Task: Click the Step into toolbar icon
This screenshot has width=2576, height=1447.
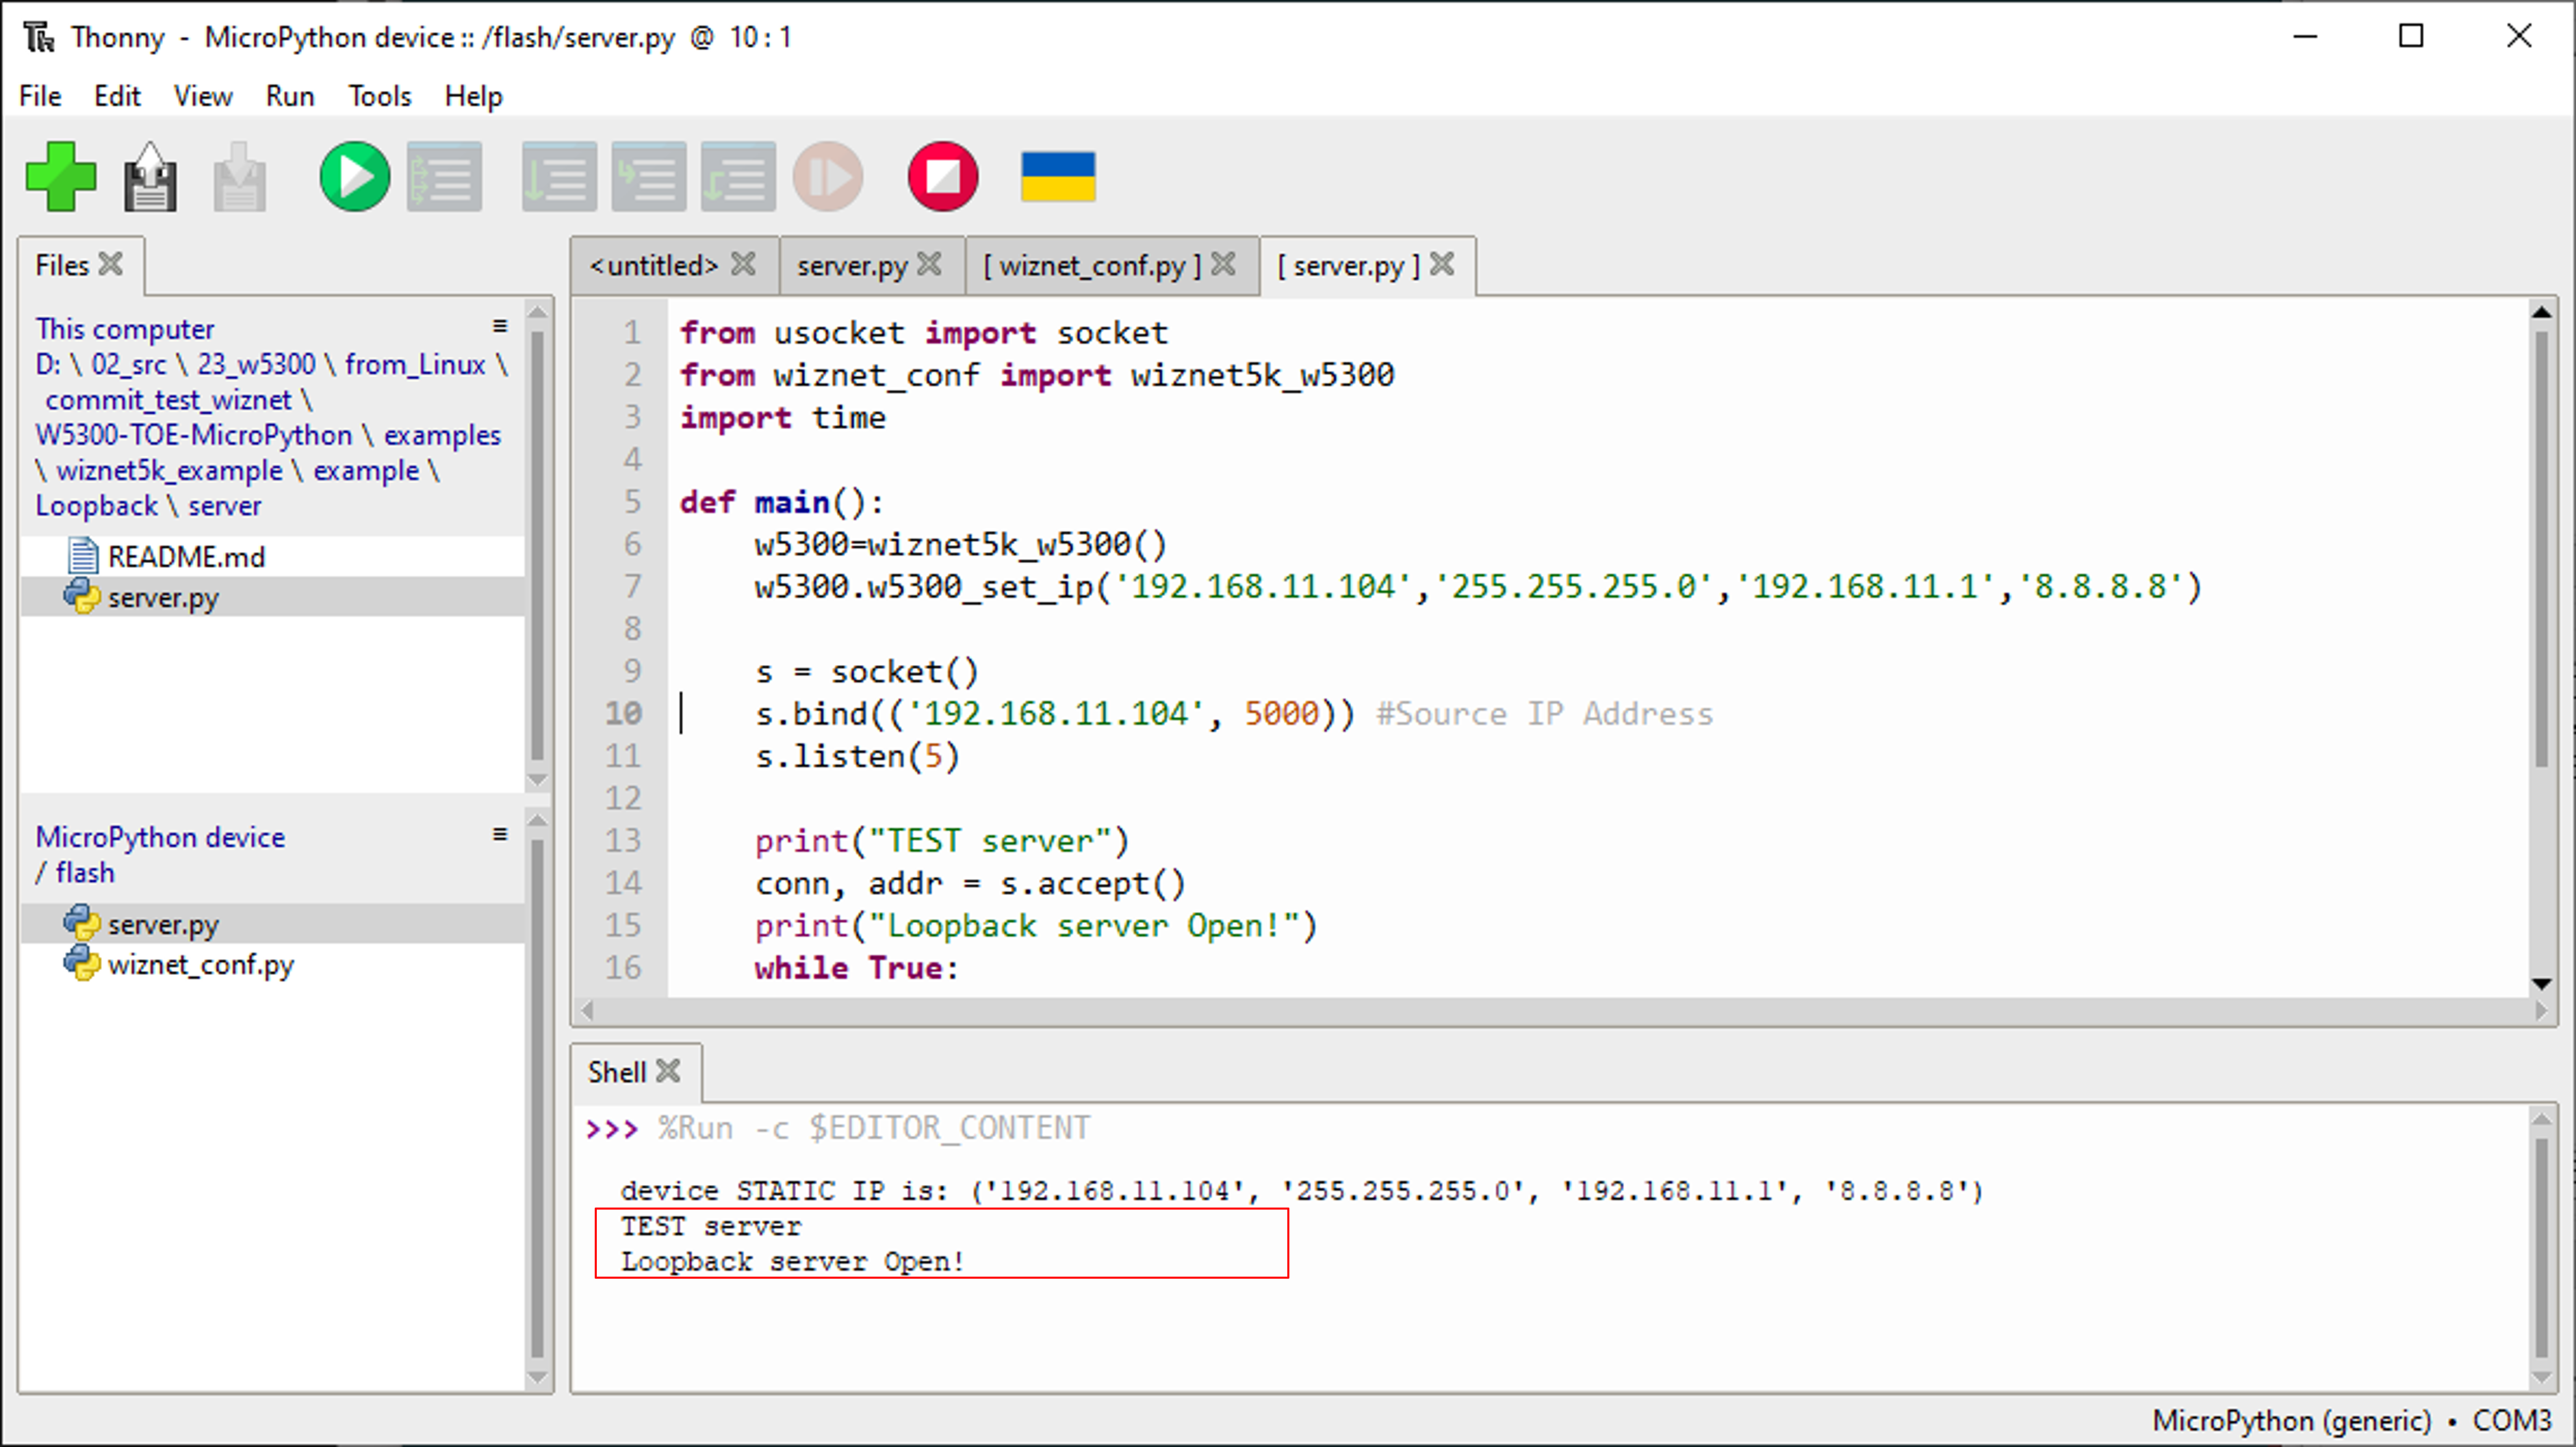Action: click(x=648, y=177)
